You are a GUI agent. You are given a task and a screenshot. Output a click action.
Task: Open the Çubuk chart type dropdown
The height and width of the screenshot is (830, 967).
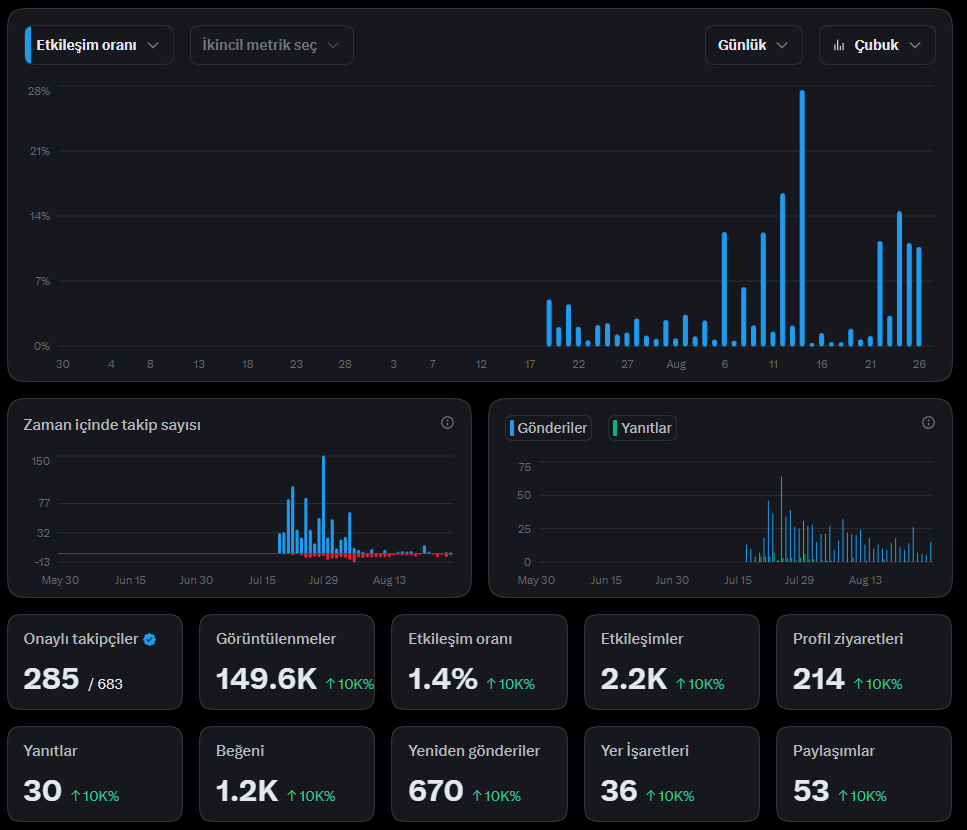(x=877, y=45)
